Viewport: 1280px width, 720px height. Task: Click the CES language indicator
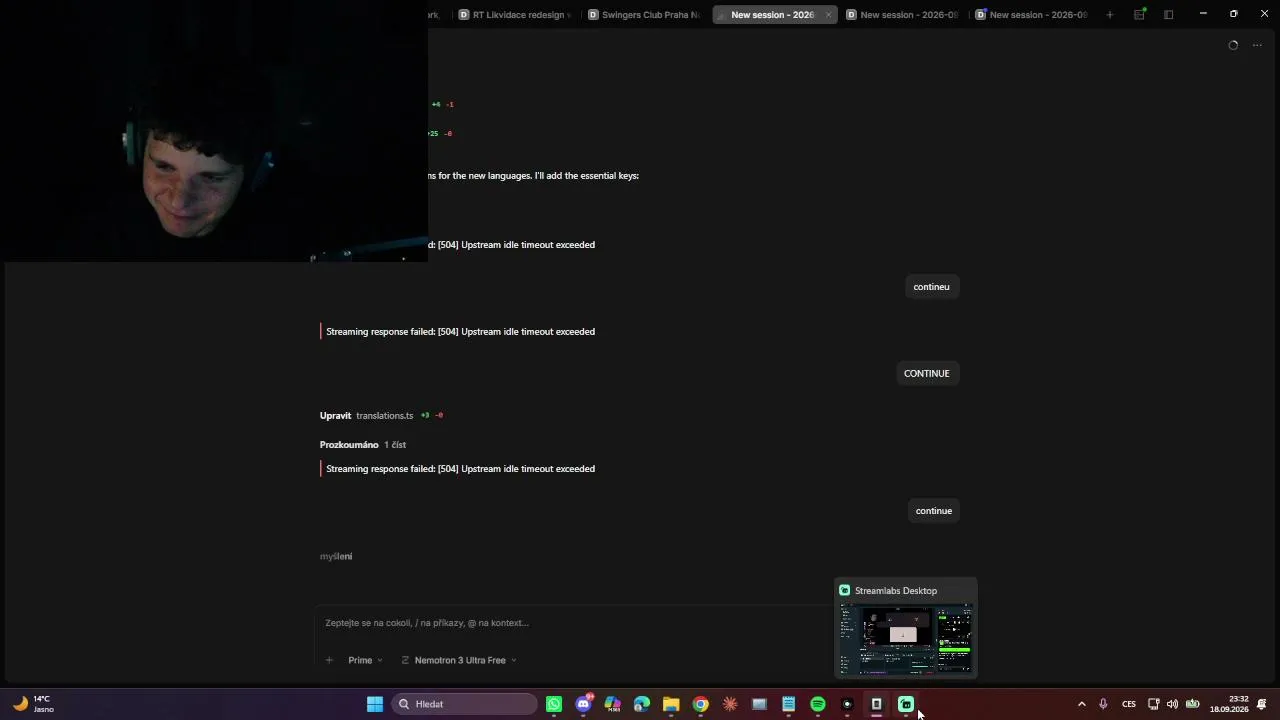click(x=1129, y=704)
